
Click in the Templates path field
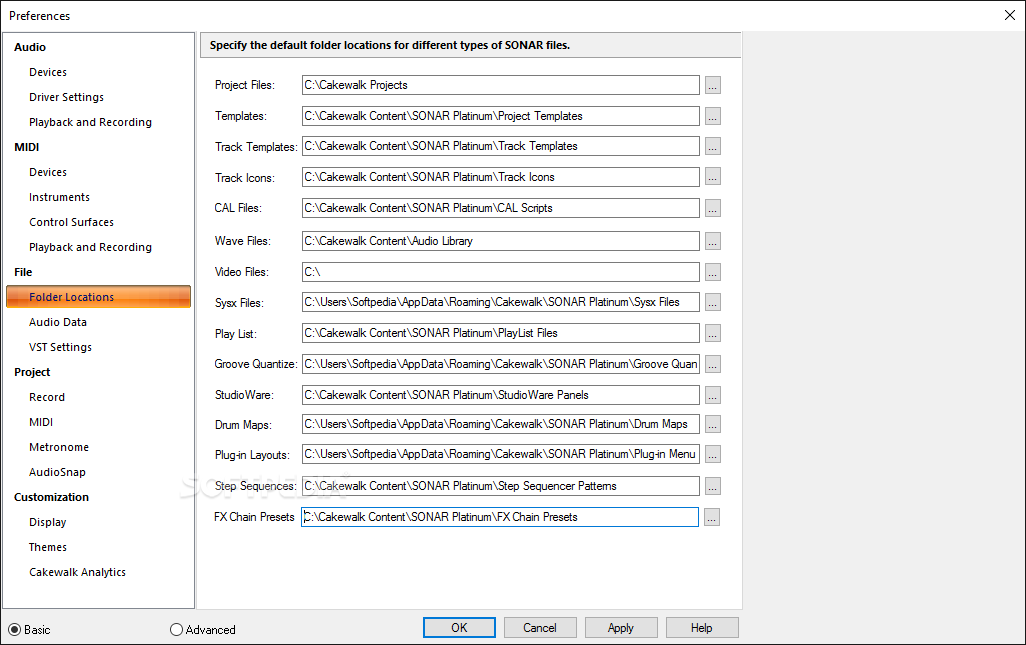501,116
